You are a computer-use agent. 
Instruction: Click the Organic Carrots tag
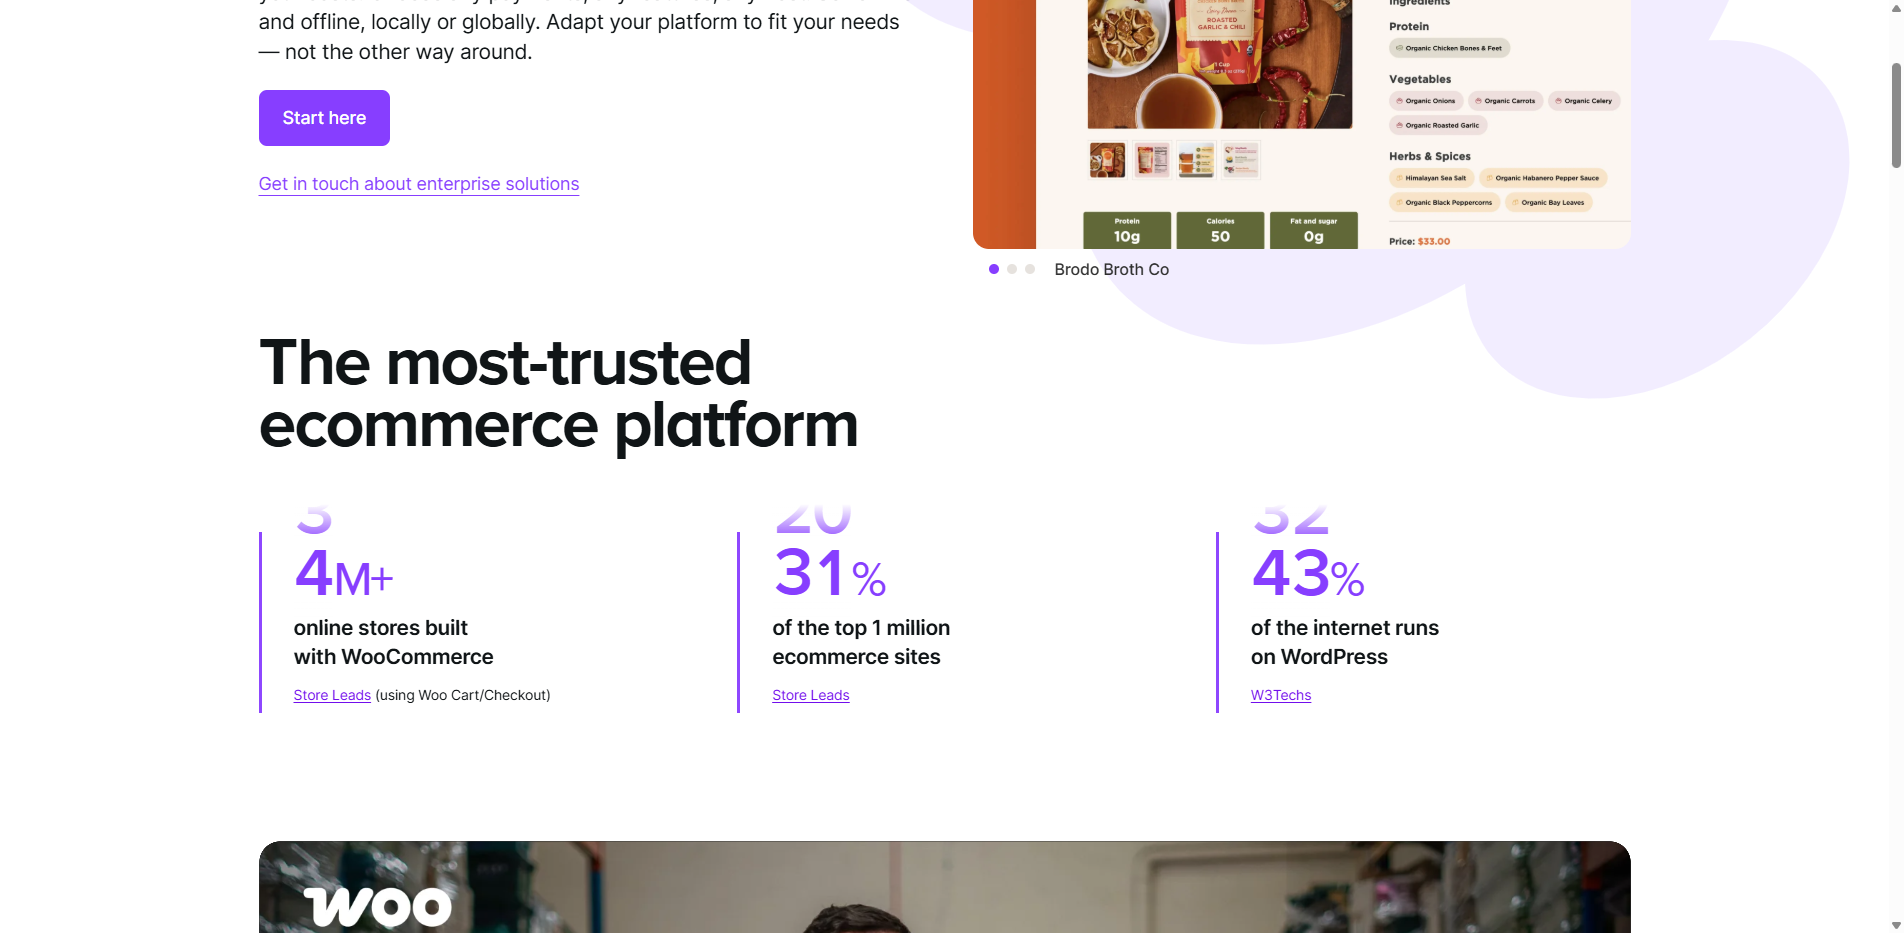pyautogui.click(x=1505, y=100)
